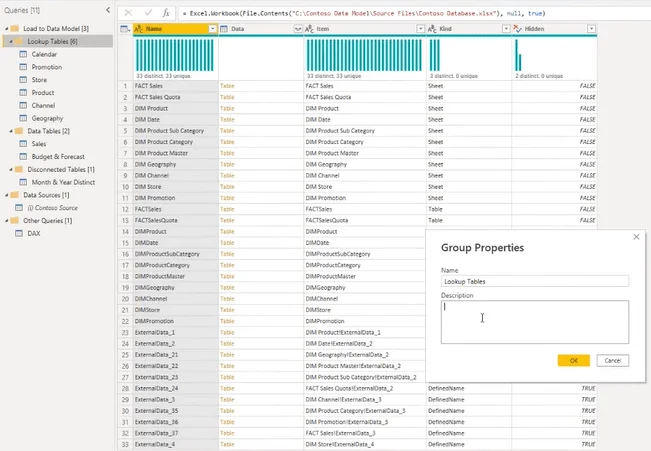Viewport: 651px width, 451px height.
Task: Select row number 20 header
Action: coord(125,299)
